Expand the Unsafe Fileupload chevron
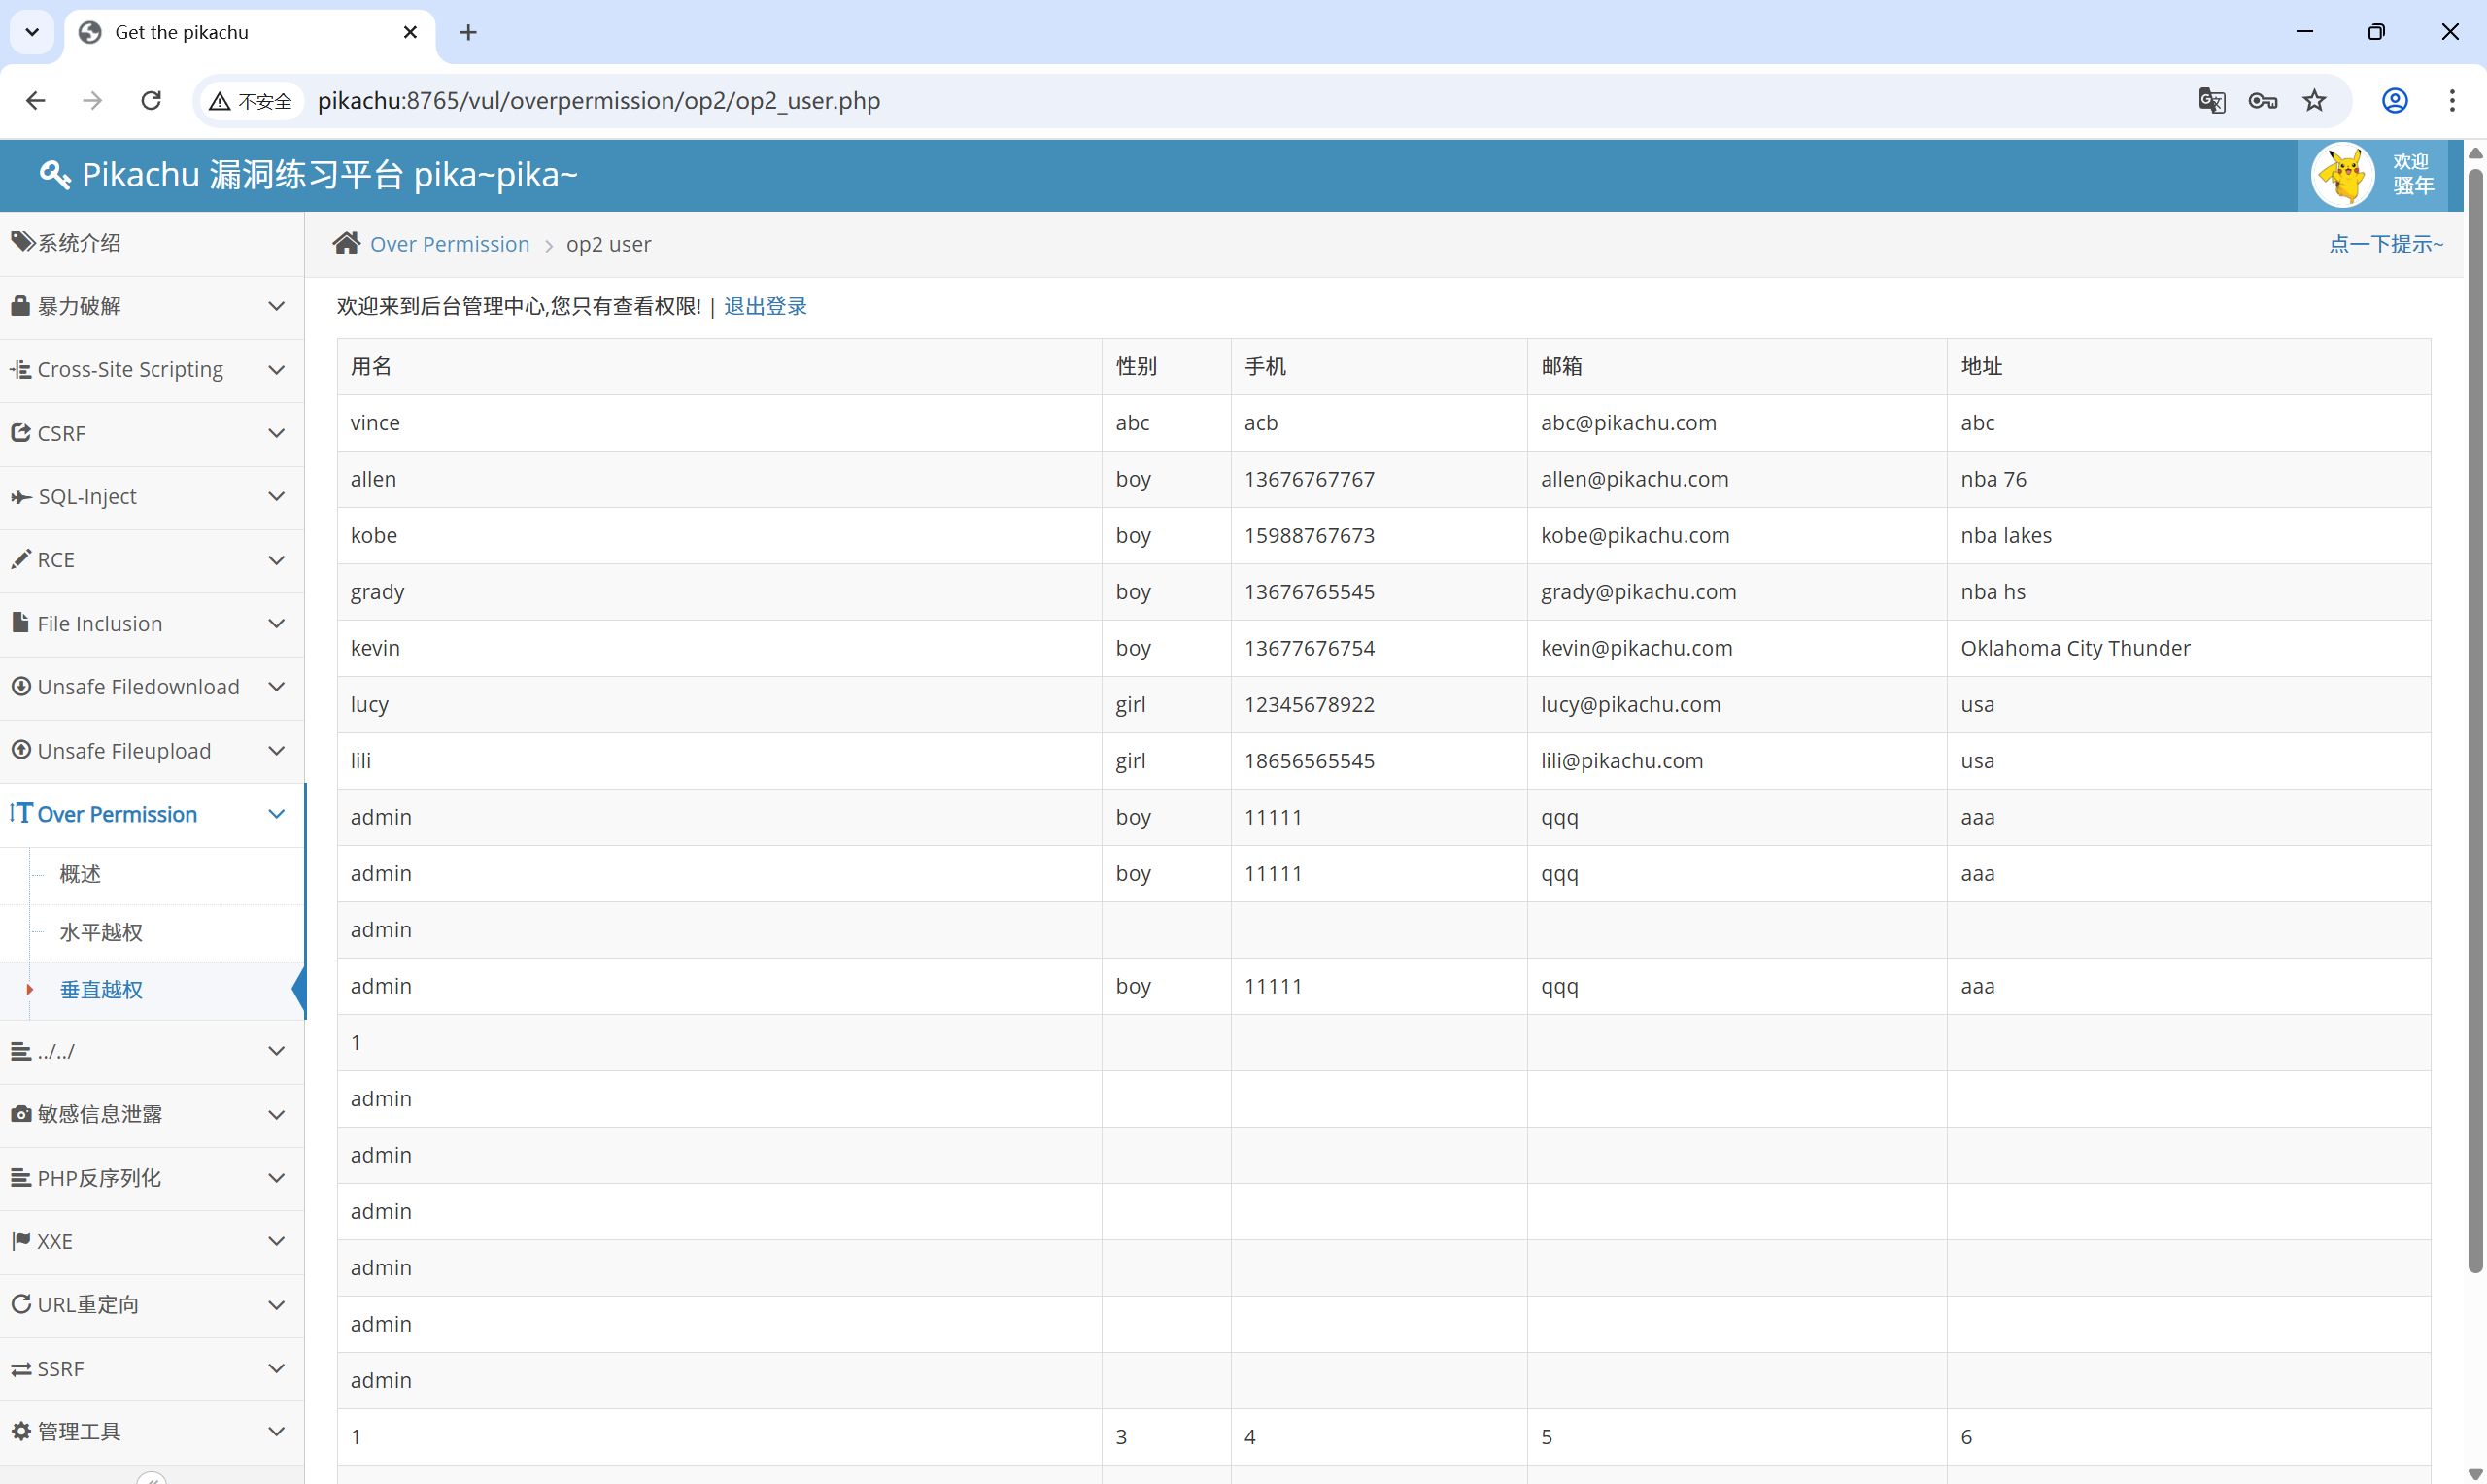The height and width of the screenshot is (1484, 2487). tap(277, 751)
